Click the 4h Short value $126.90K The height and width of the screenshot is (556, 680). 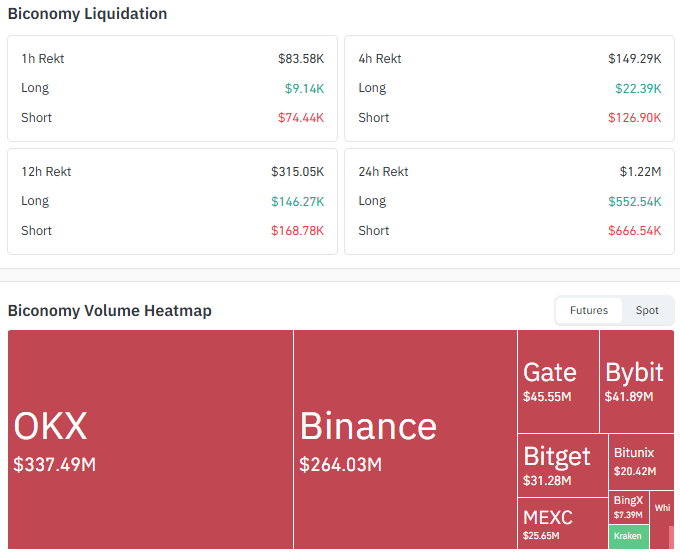634,118
